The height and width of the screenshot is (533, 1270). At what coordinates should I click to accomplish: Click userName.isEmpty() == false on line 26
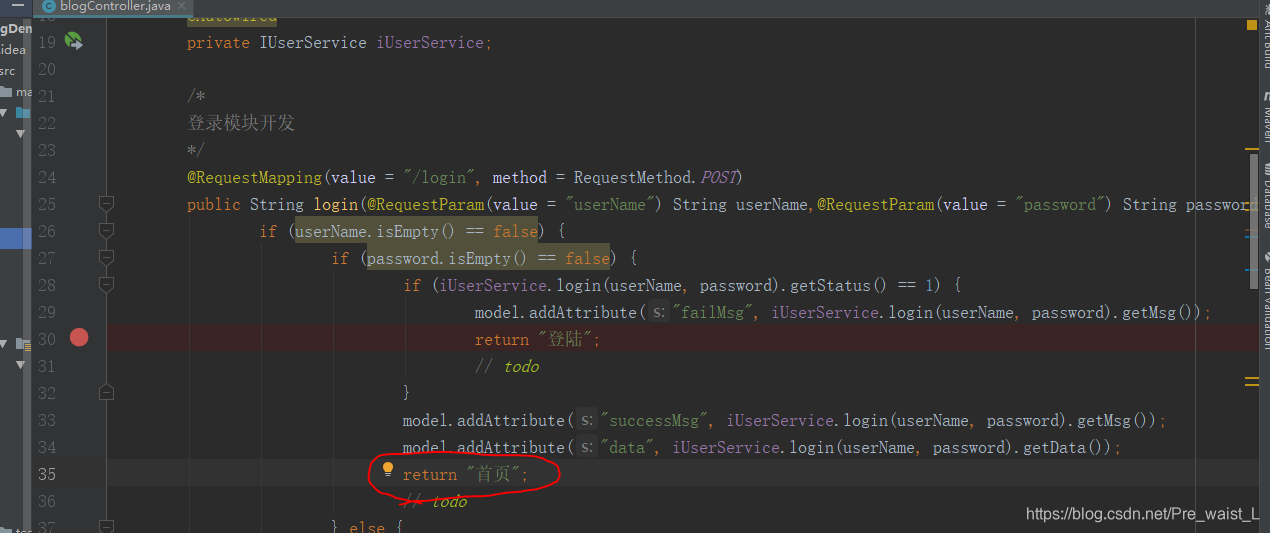tap(417, 231)
